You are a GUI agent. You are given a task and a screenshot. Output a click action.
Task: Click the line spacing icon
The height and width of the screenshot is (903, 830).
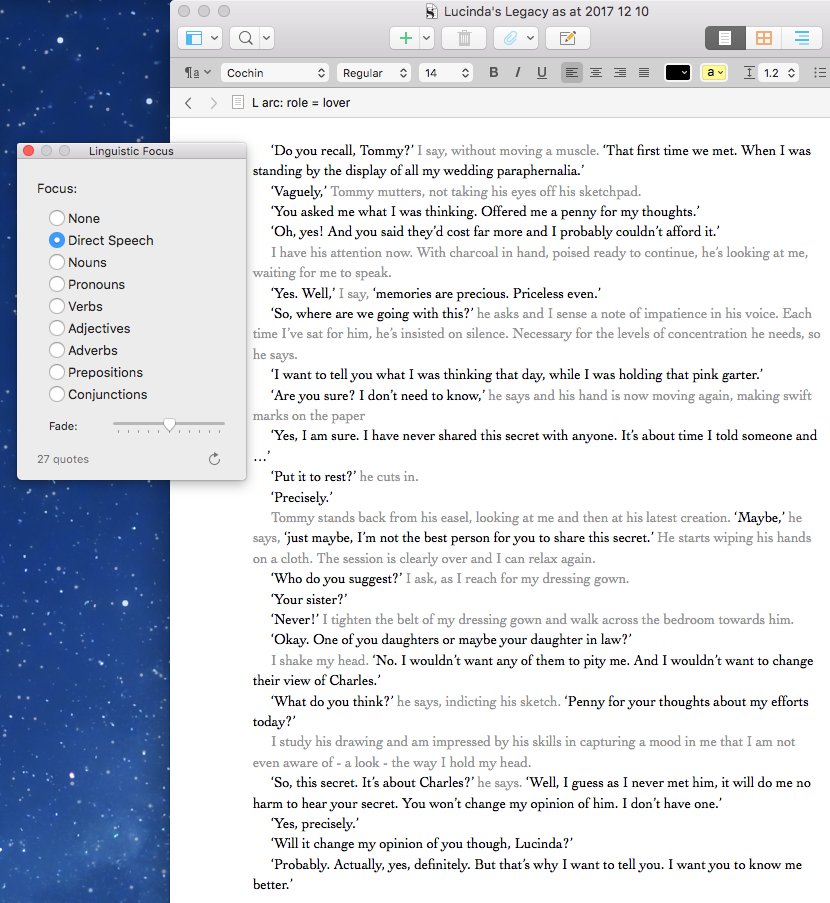[749, 73]
